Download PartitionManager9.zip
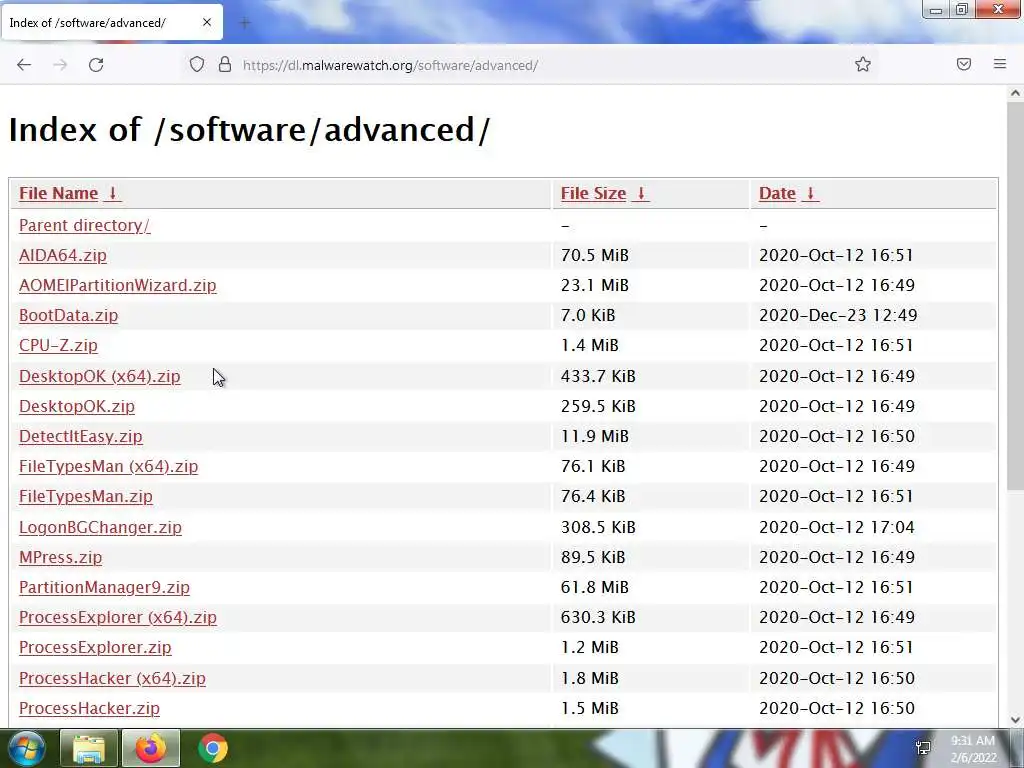The height and width of the screenshot is (768, 1024). (x=104, y=587)
